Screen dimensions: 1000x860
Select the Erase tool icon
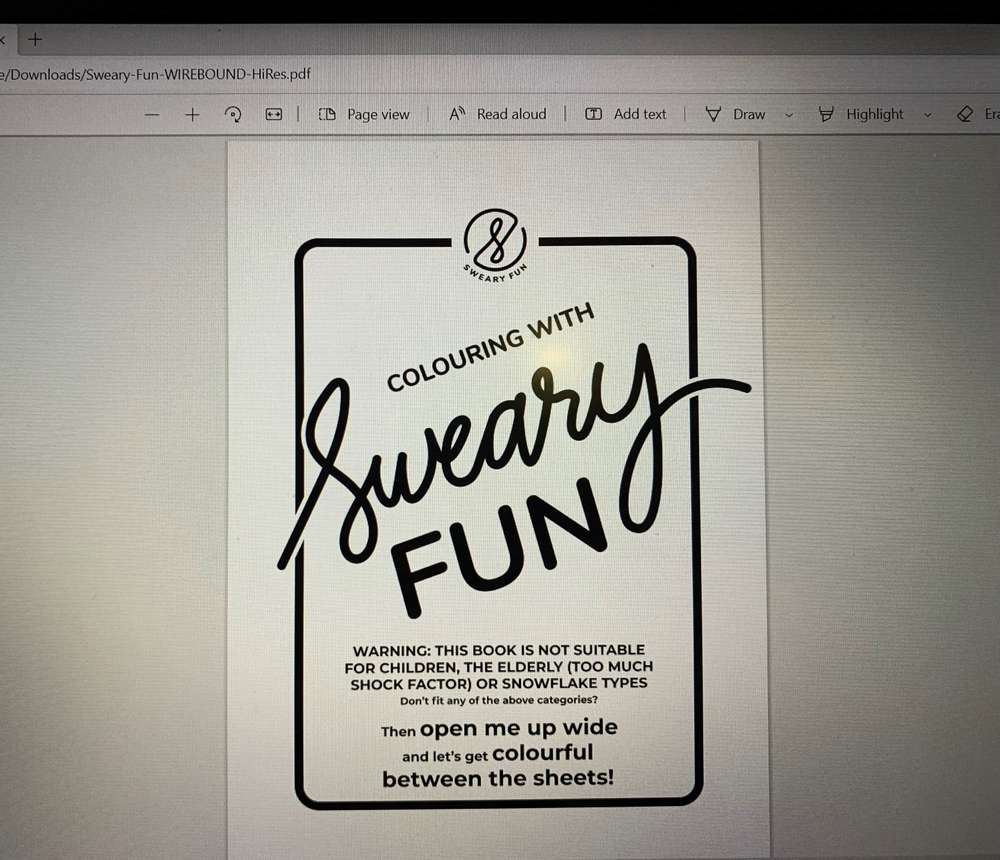click(965, 114)
